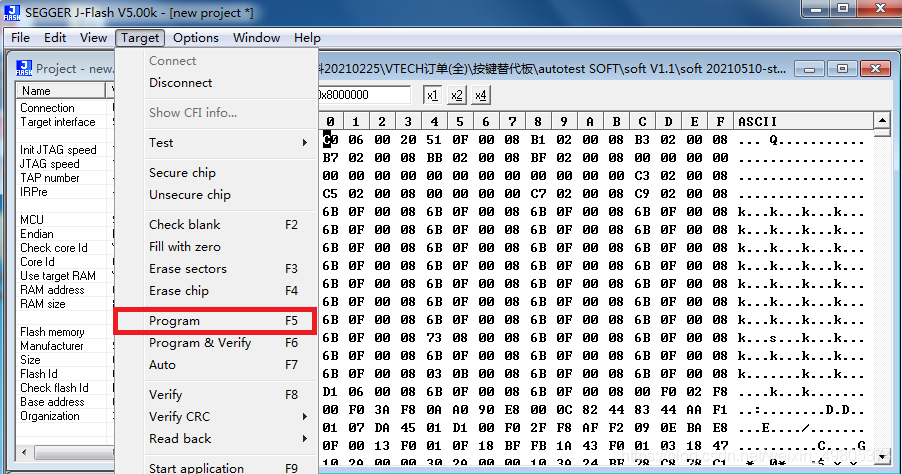The image size is (902, 474).
Task: Click hex view scroll up arrow
Action: pyautogui.click(x=882, y=120)
